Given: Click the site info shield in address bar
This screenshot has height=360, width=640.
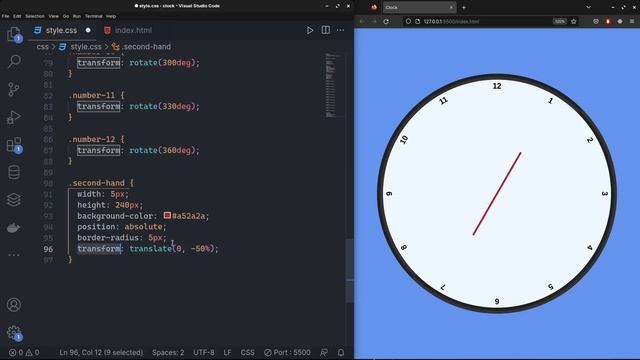Looking at the screenshot, I should coord(408,21).
